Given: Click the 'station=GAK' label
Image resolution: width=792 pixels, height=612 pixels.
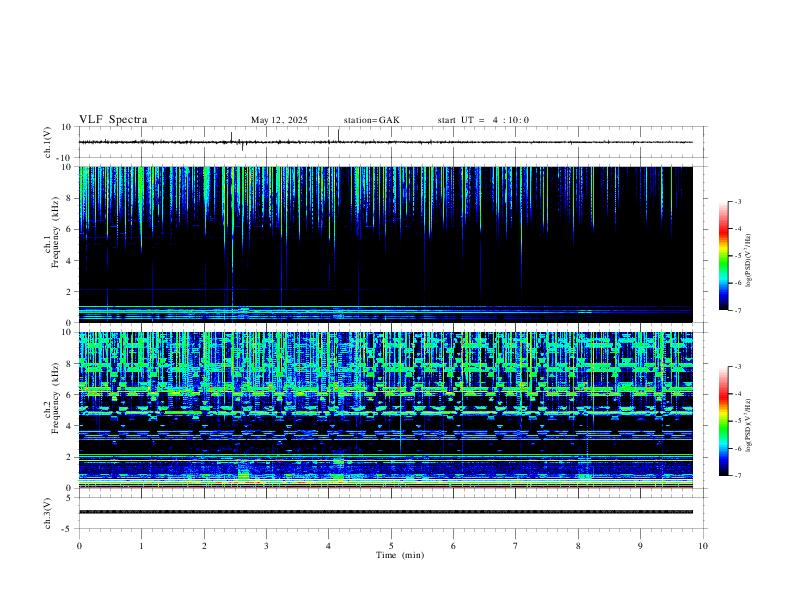Looking at the screenshot, I should (x=371, y=120).
